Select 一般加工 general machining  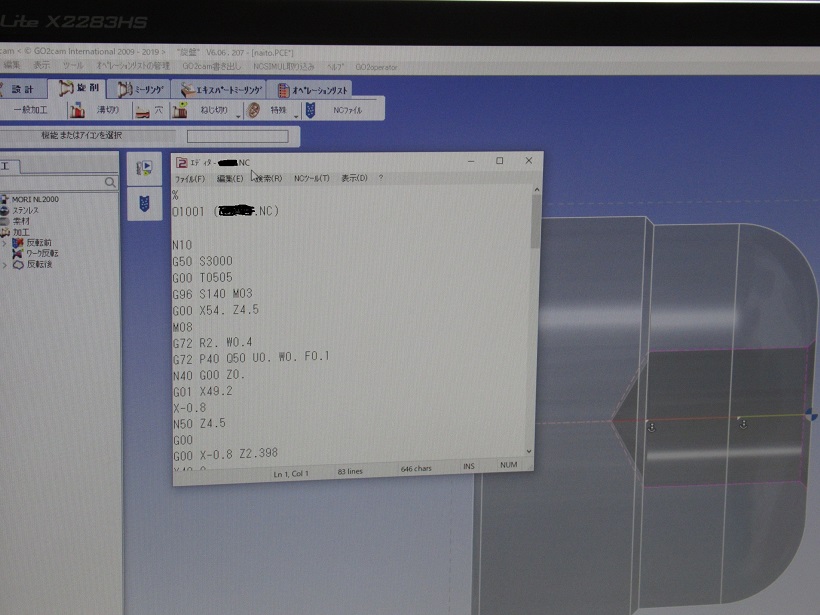[x=30, y=110]
